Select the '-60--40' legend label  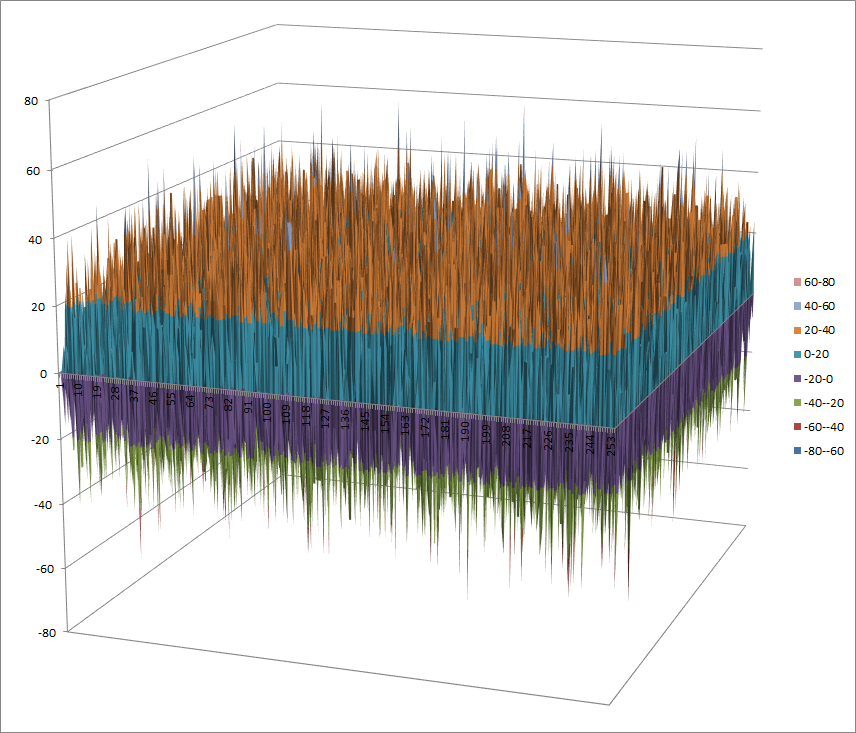coord(824,427)
